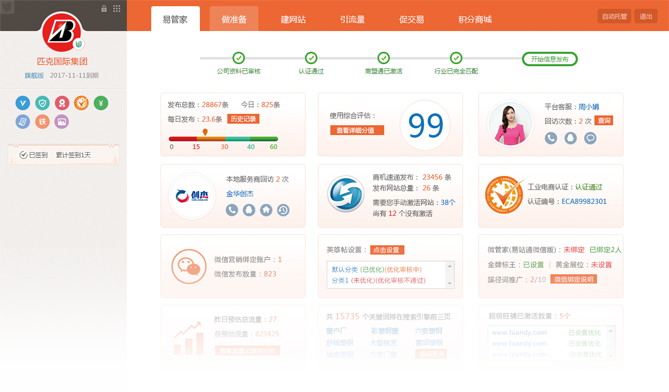Toggle the 自动托管 switch button

click(614, 16)
